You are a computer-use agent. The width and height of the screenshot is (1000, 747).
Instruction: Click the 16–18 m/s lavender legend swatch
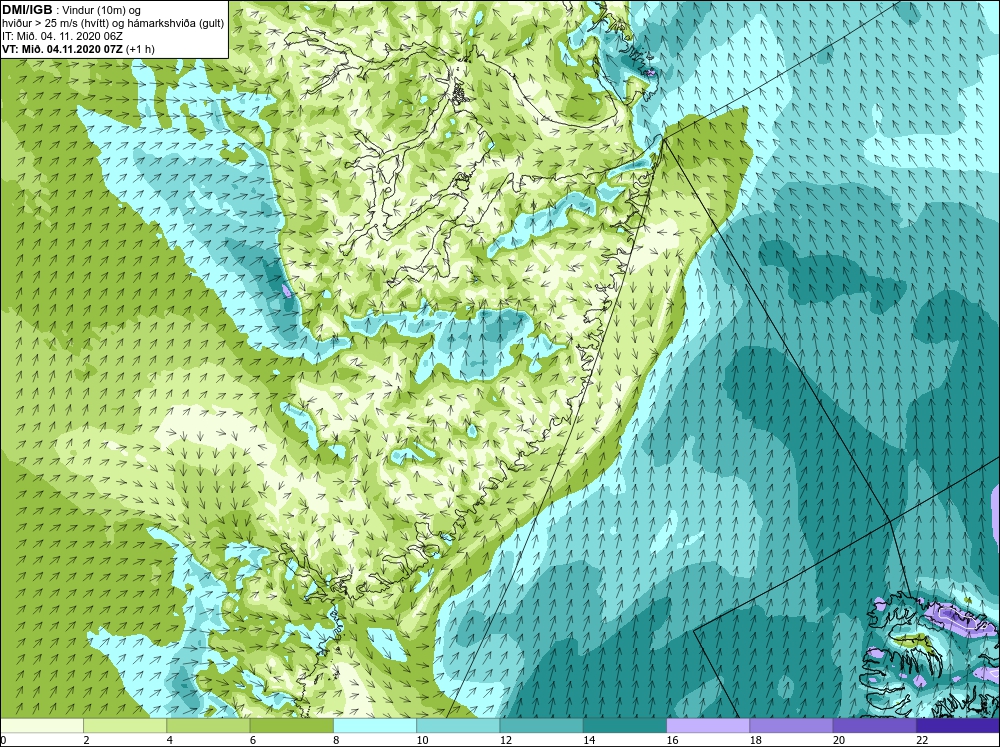708,726
